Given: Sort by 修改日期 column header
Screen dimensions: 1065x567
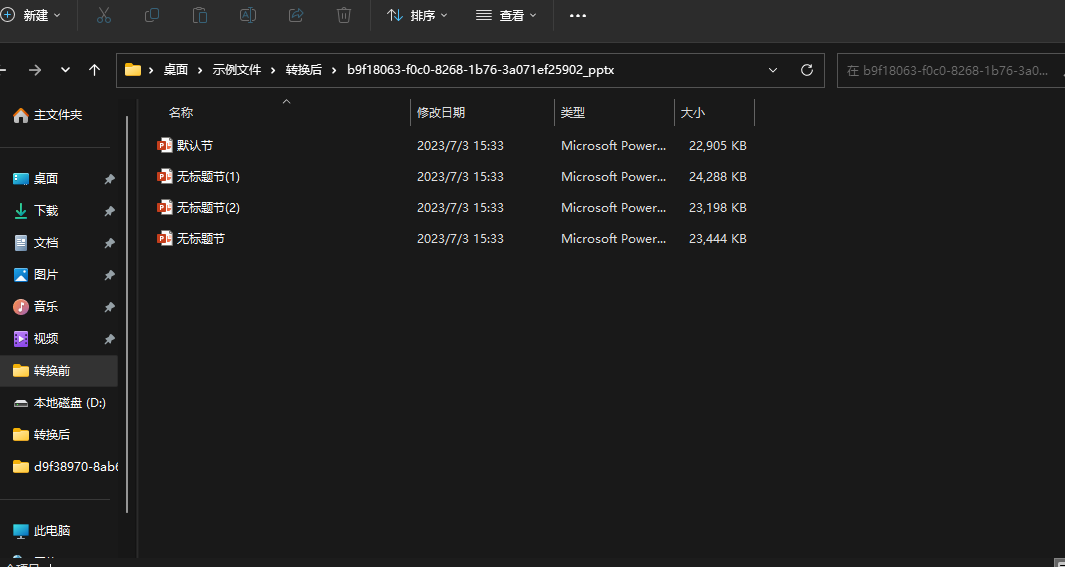Looking at the screenshot, I should coord(441,113).
